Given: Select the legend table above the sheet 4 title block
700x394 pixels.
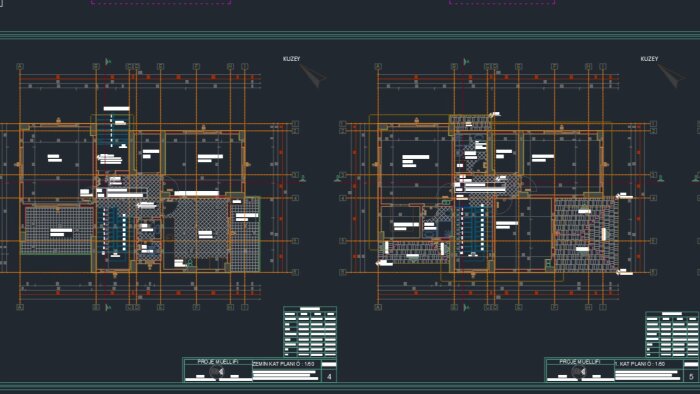Looking at the screenshot, I should pos(310,332).
